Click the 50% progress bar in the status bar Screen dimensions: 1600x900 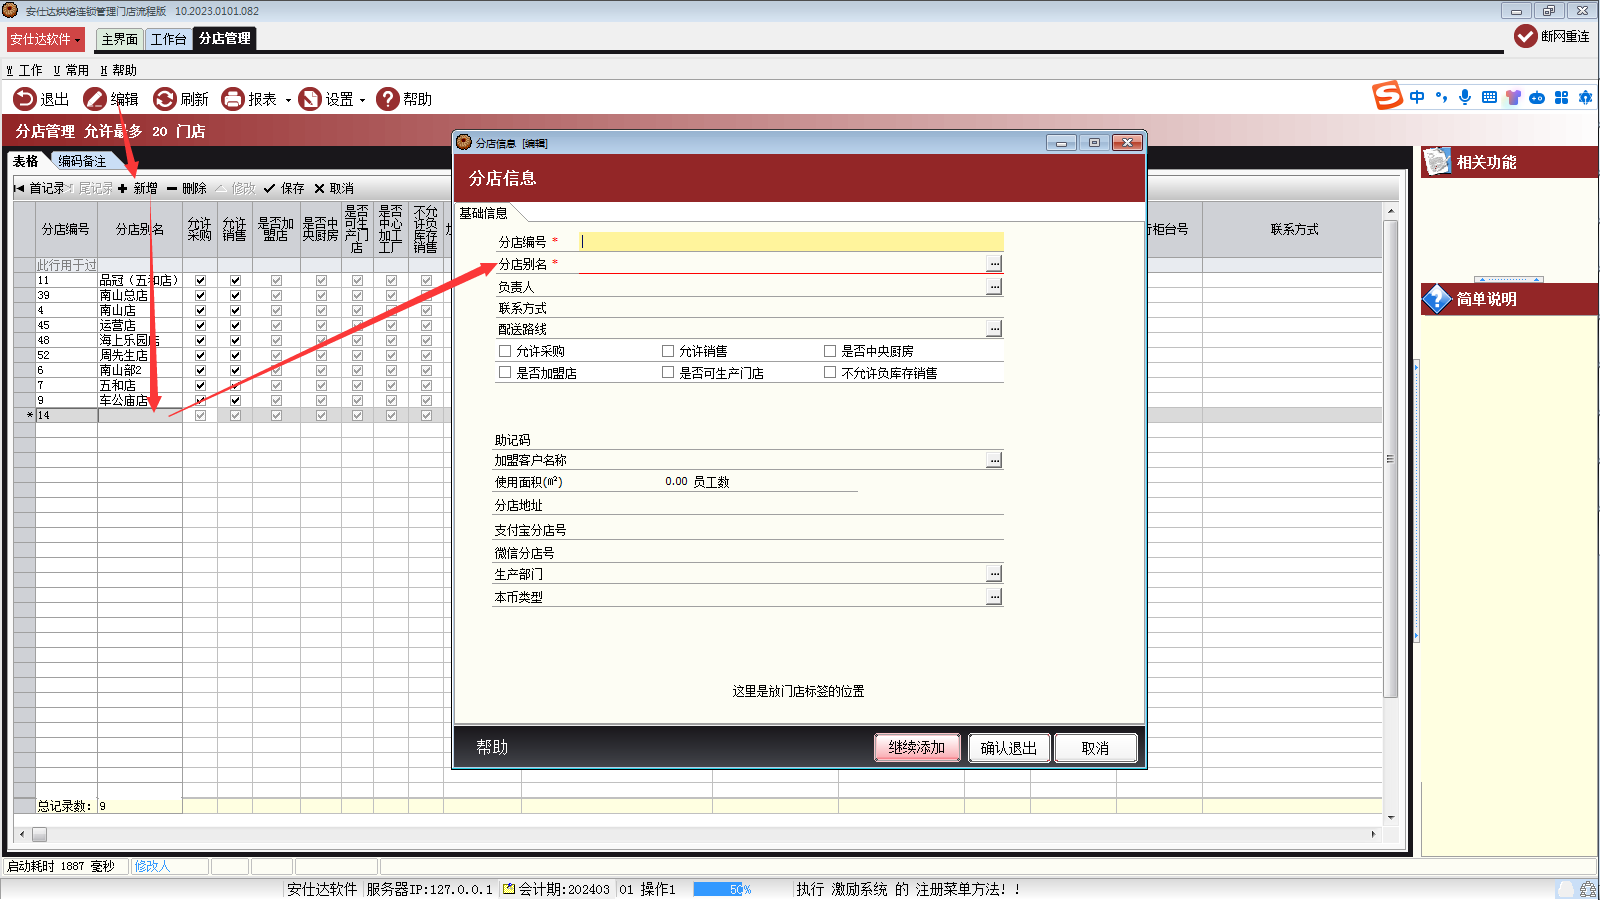pos(723,889)
